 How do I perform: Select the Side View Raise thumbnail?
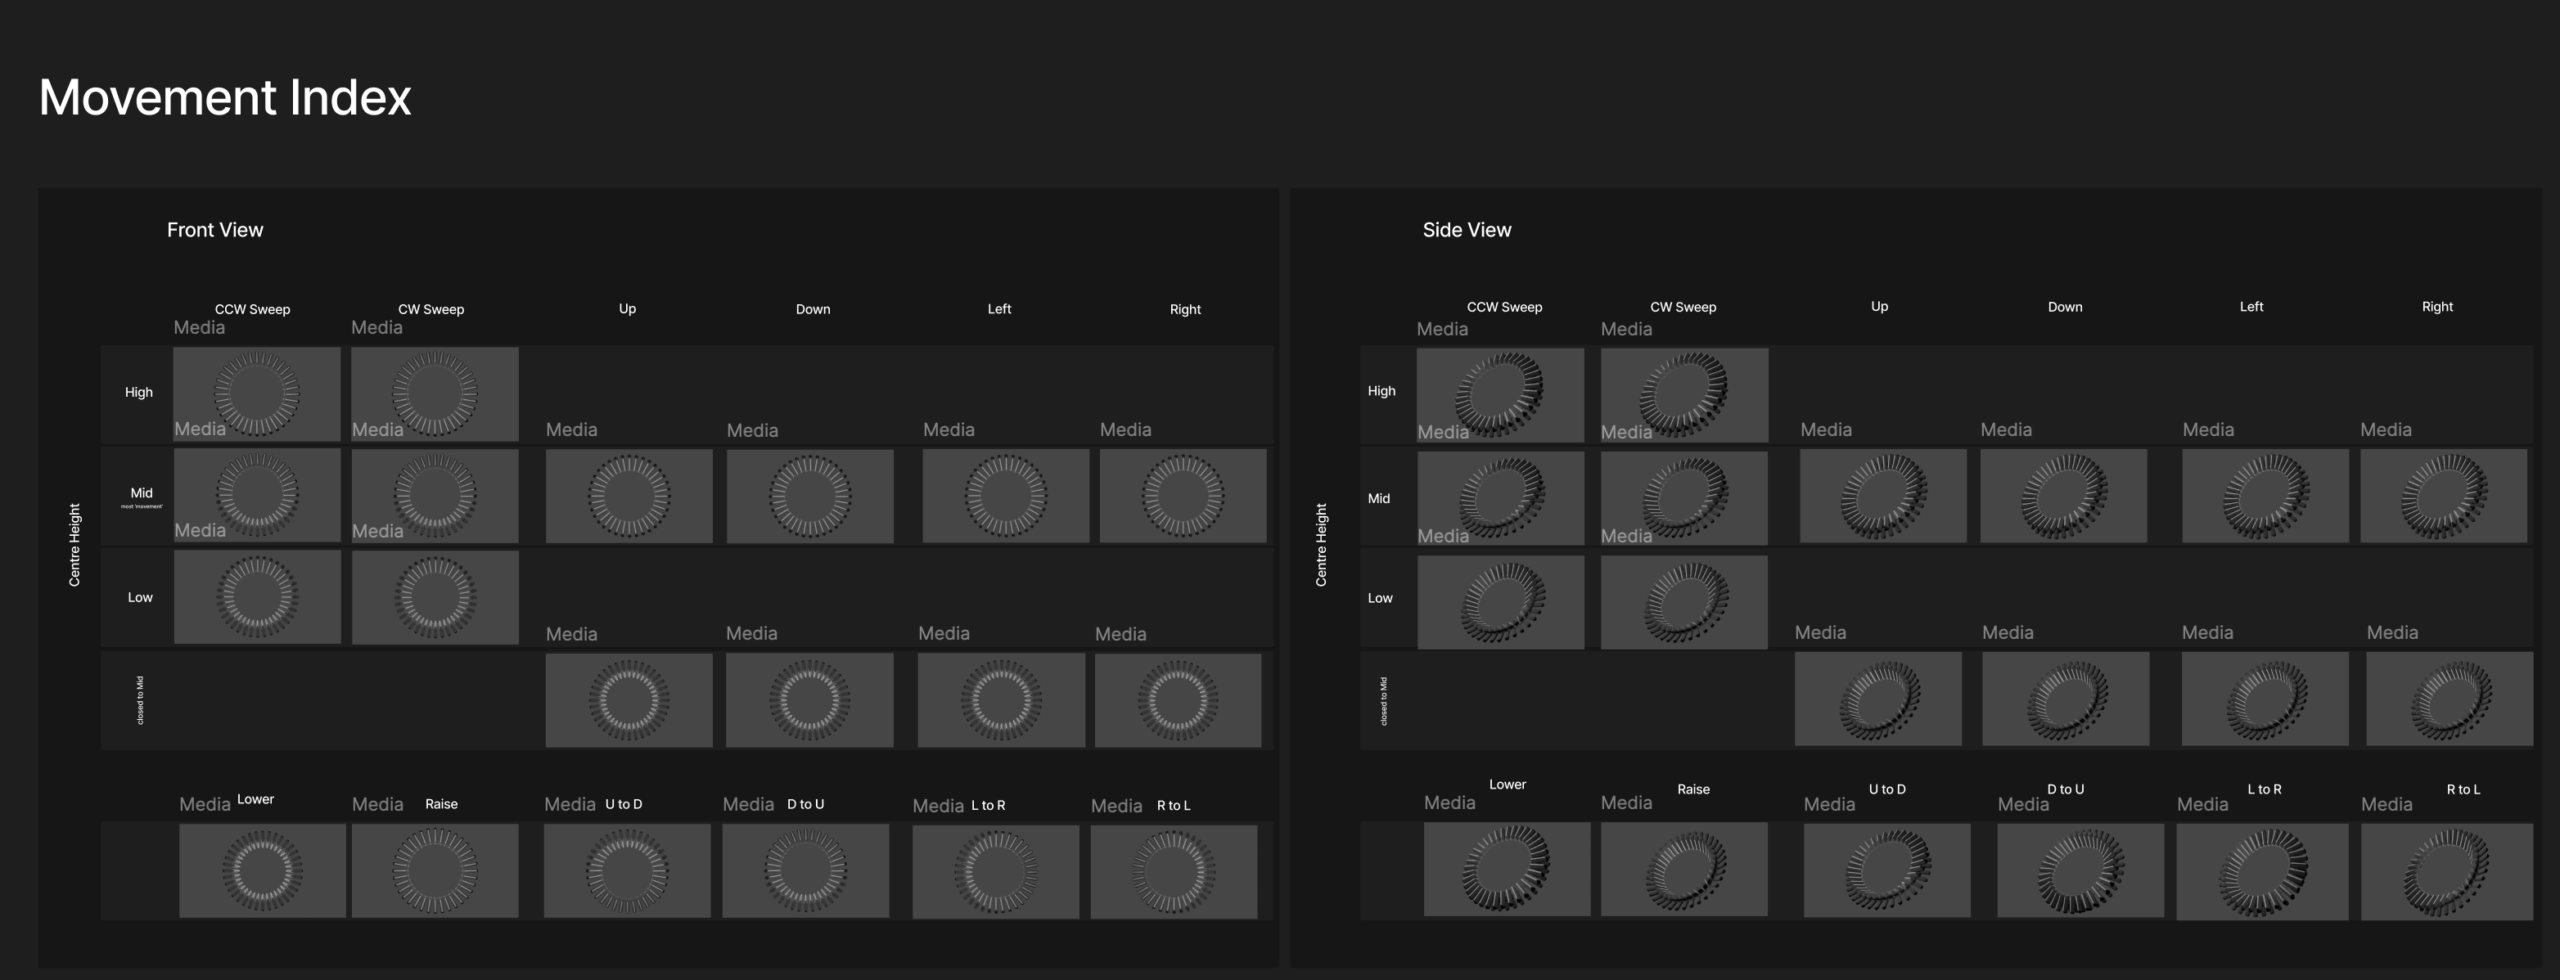tap(1683, 869)
